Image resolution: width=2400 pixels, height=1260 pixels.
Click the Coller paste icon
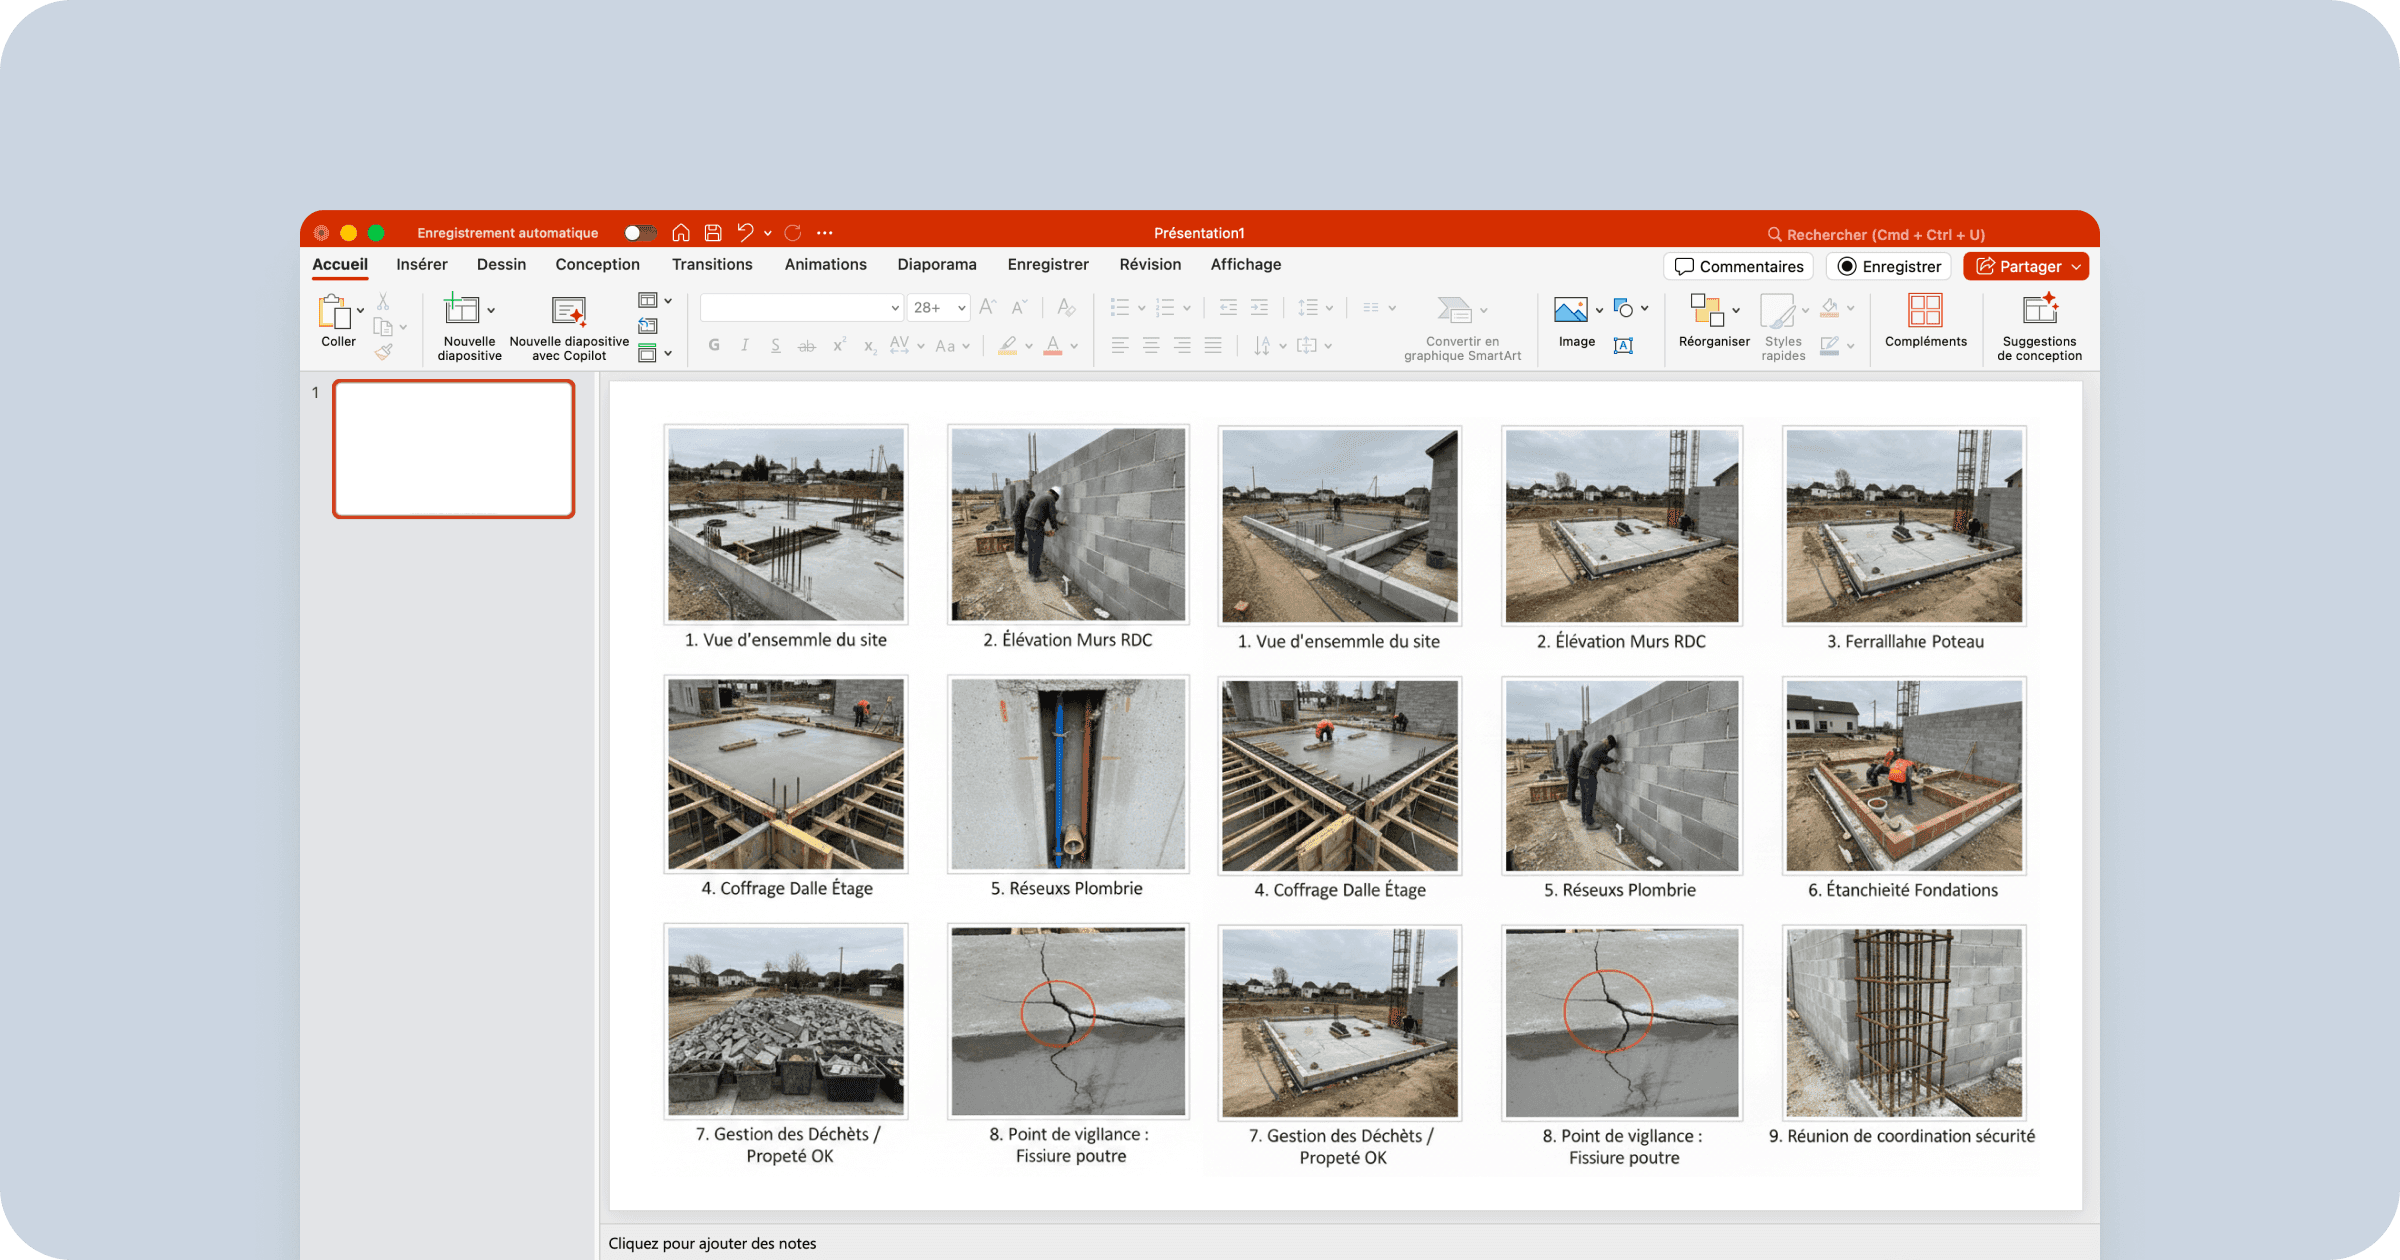pyautogui.click(x=334, y=312)
